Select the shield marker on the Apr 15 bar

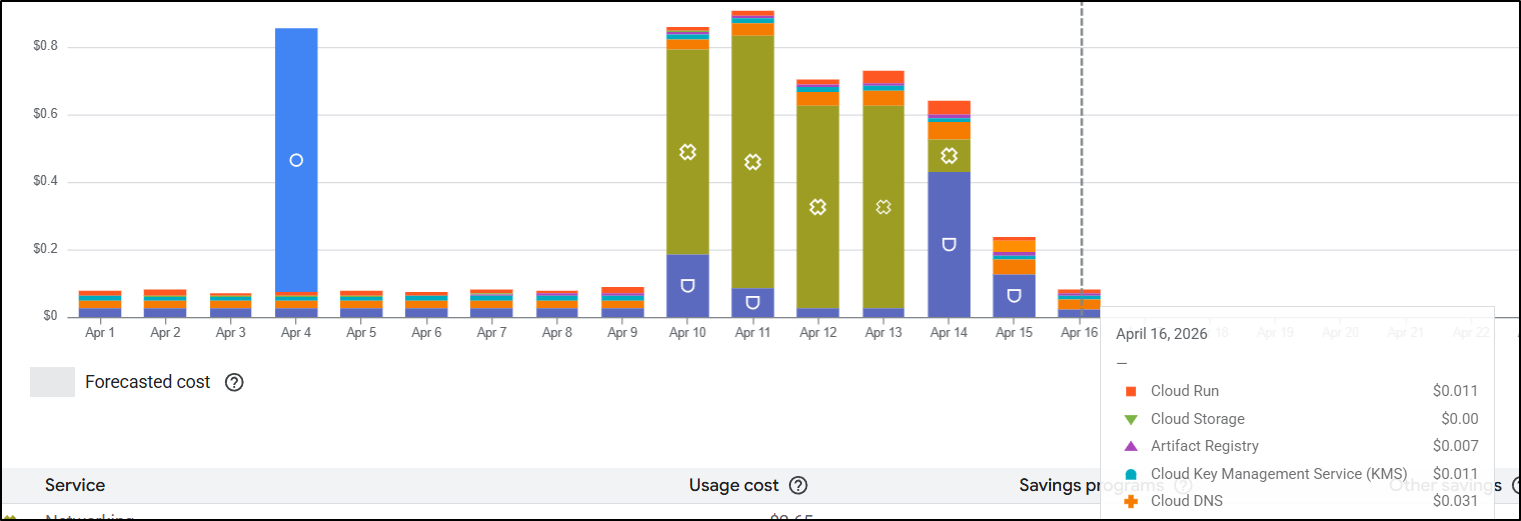(1014, 296)
